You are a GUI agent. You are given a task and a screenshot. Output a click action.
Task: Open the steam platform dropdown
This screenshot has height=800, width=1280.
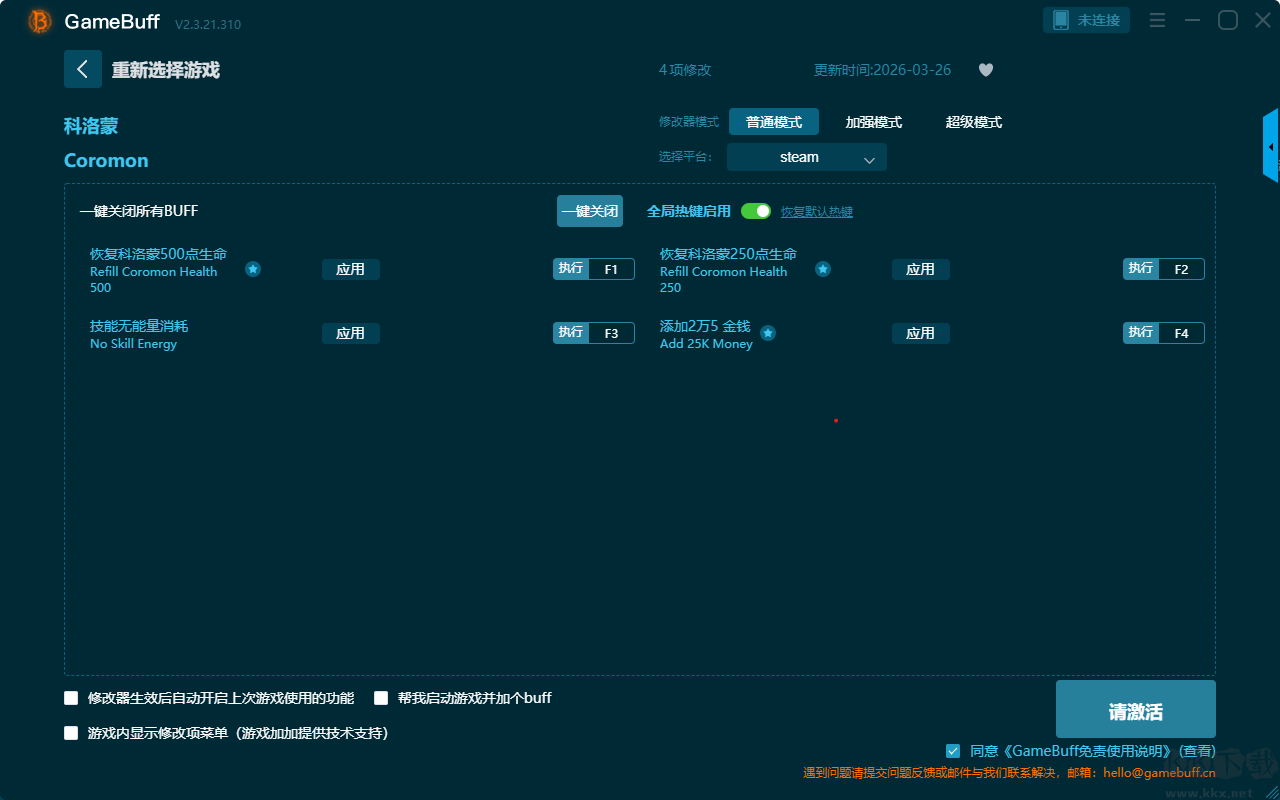[x=806, y=157]
